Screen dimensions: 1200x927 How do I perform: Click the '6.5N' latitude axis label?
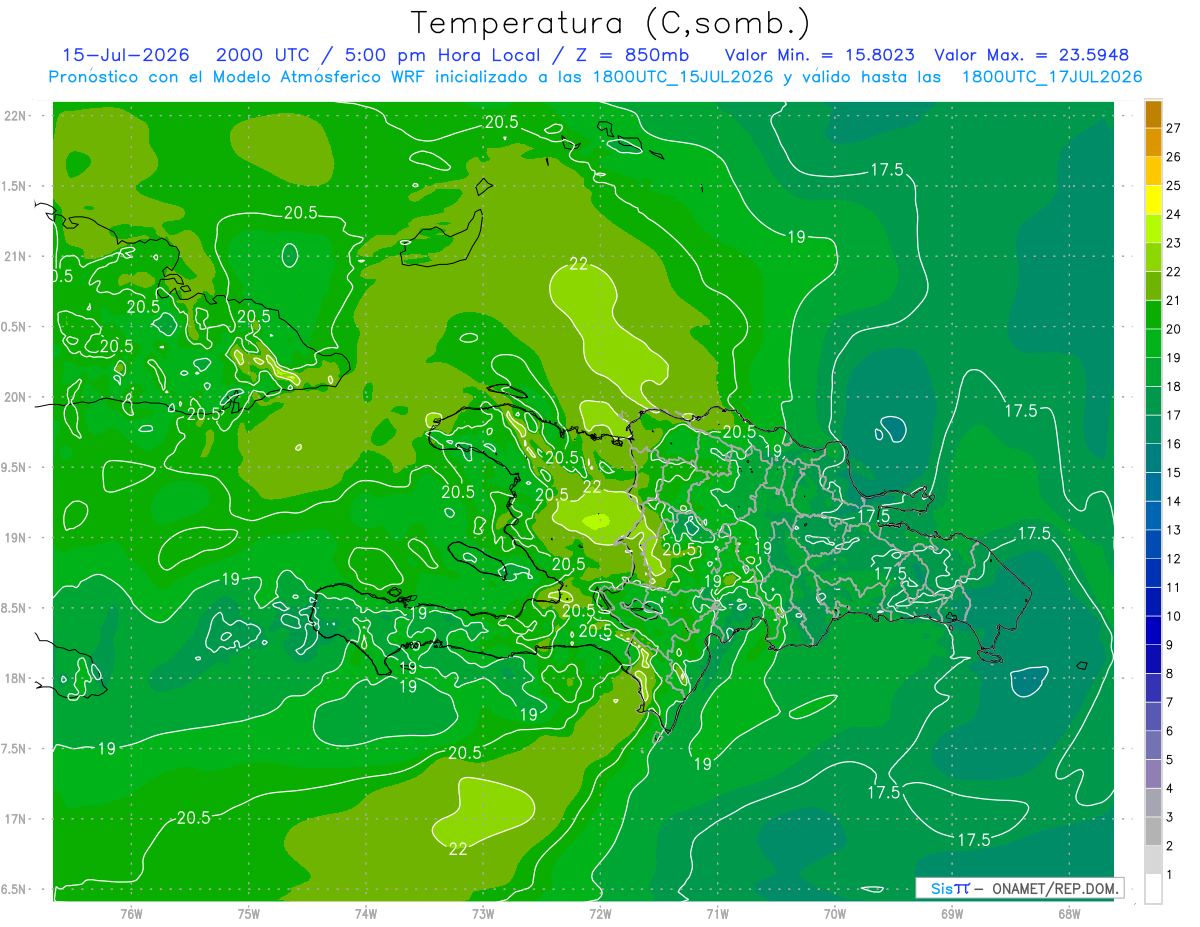pos(15,889)
